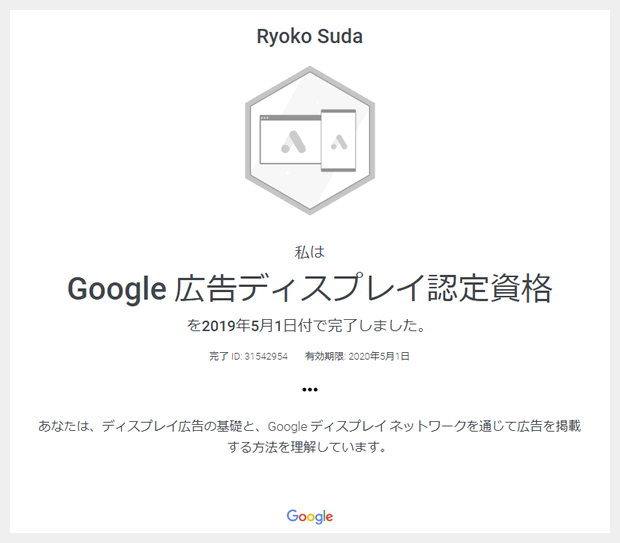Viewport: 620px width, 543px height.
Task: Click the Ads logo inside the browser icon
Action: point(293,142)
